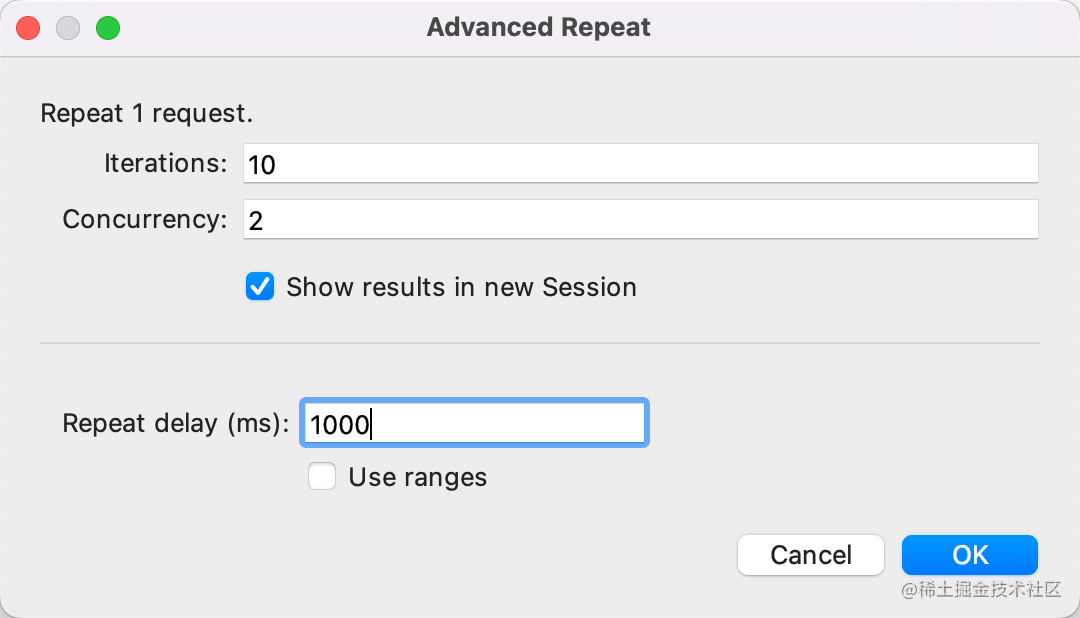This screenshot has height=618, width=1080.
Task: Click the "Use ranges" label text
Action: (417, 478)
